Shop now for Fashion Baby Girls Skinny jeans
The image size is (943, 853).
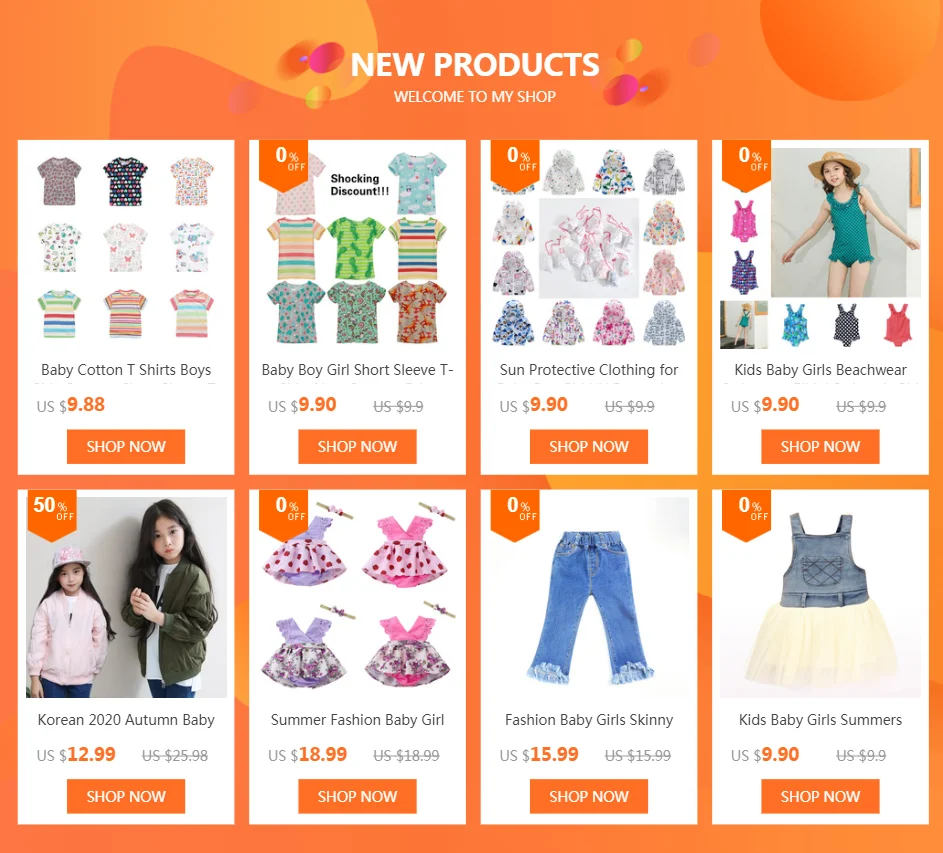click(589, 796)
